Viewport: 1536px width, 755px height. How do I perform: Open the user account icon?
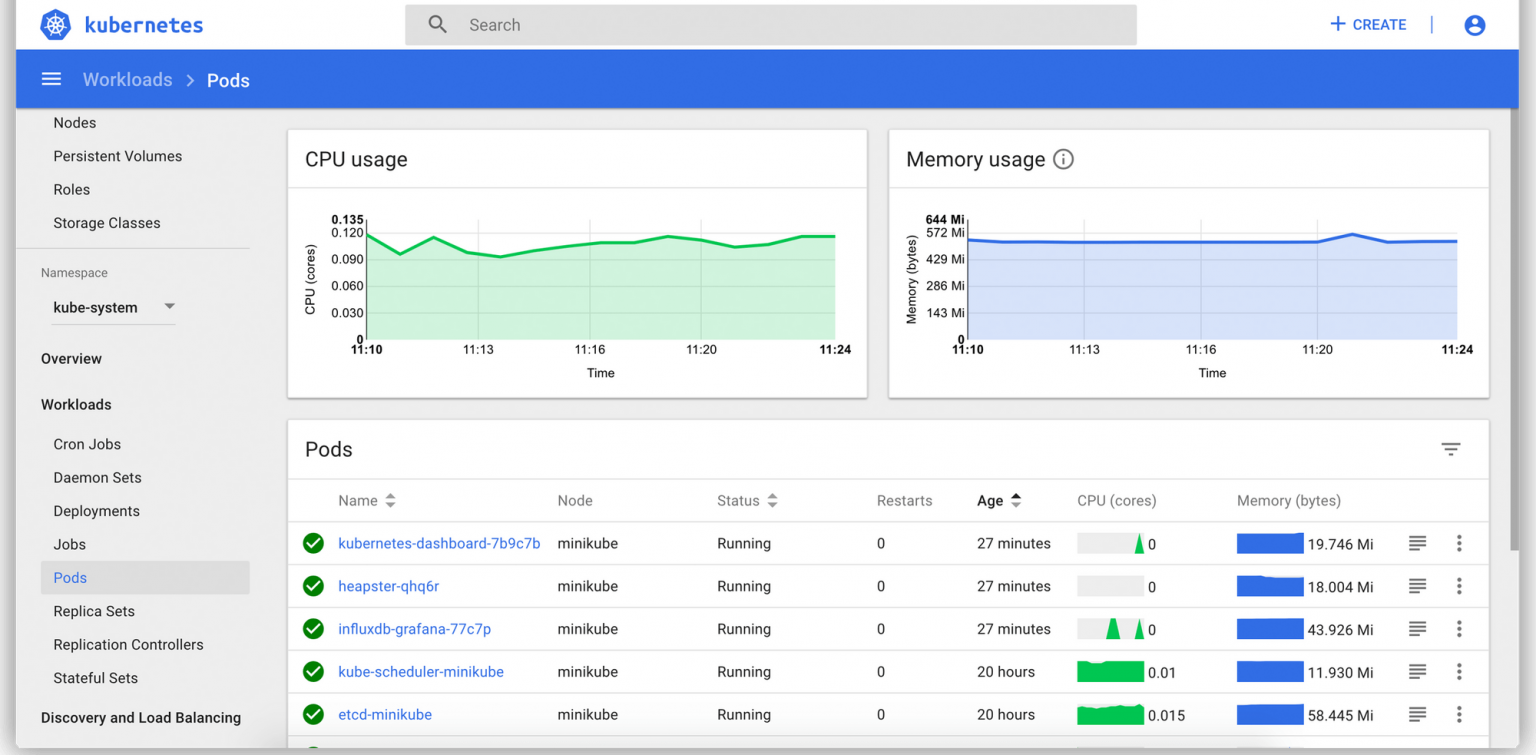[x=1474, y=25]
